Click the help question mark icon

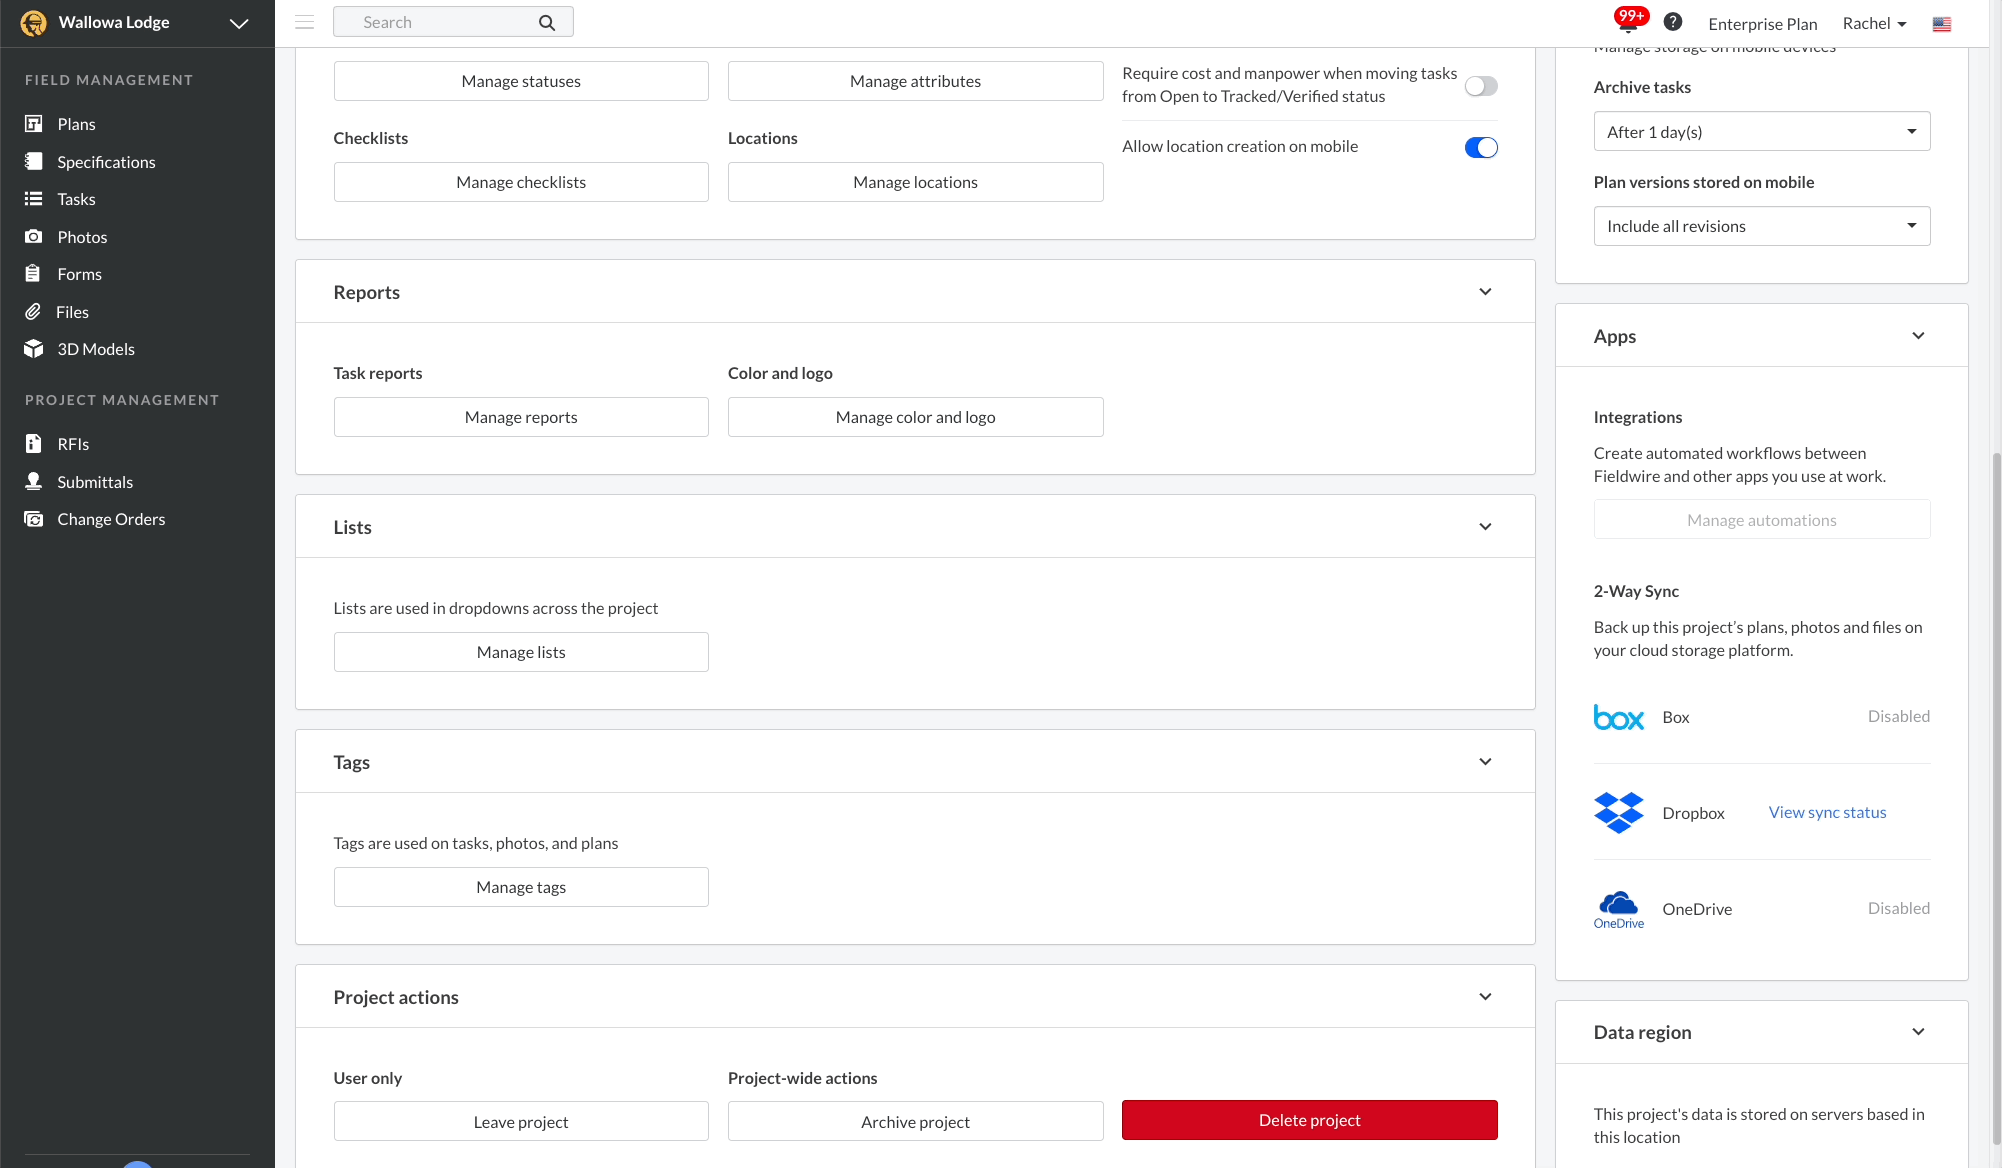[1672, 21]
